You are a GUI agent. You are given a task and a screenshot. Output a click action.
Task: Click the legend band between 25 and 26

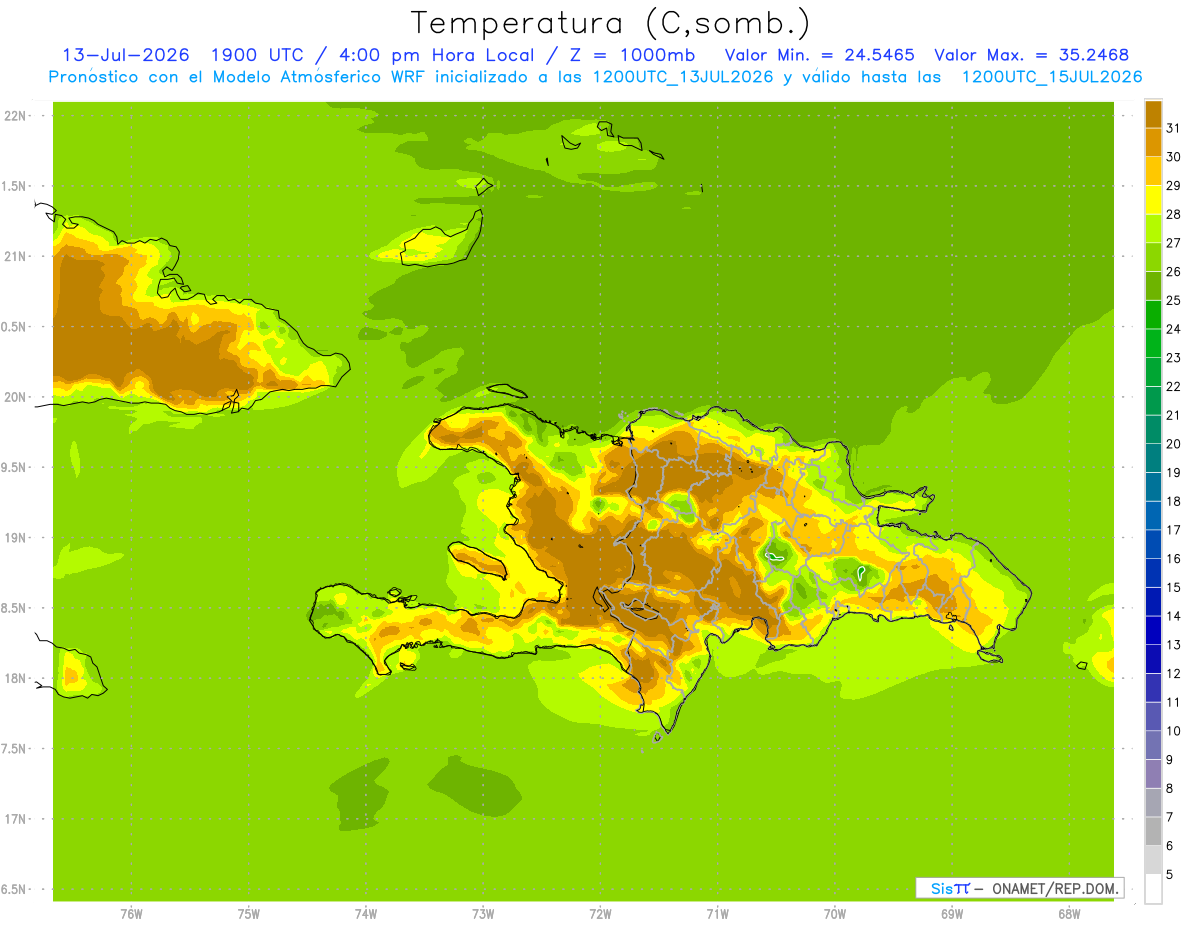(x=1153, y=286)
